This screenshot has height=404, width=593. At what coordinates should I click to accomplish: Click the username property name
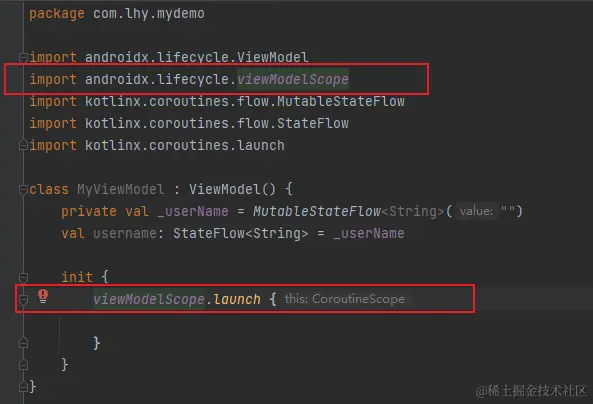click(x=125, y=233)
